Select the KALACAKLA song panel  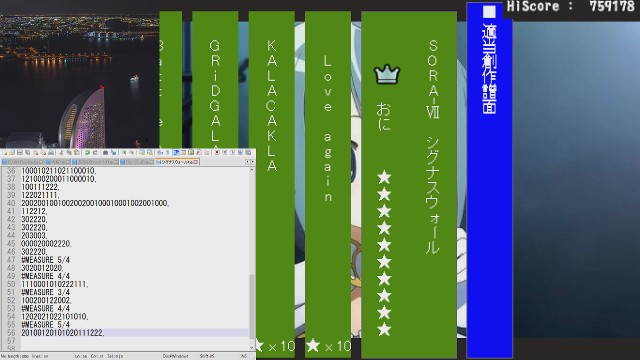(x=271, y=184)
